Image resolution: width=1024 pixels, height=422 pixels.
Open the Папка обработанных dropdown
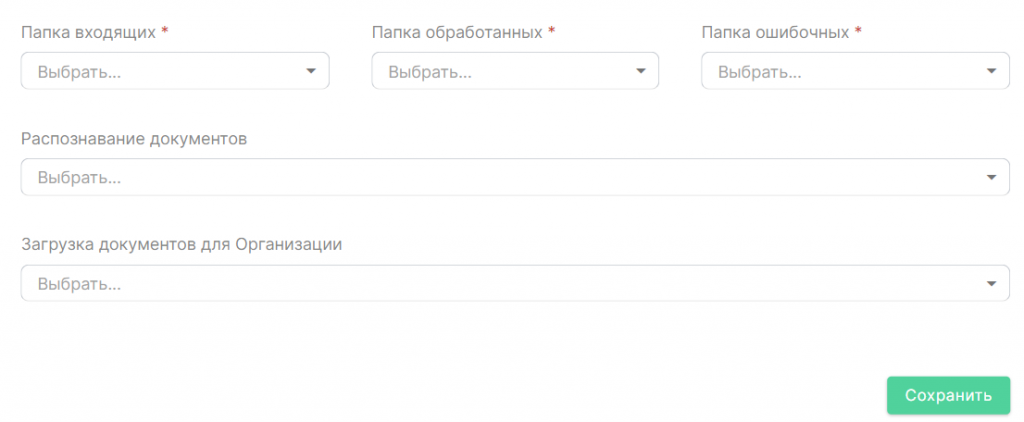click(x=515, y=71)
